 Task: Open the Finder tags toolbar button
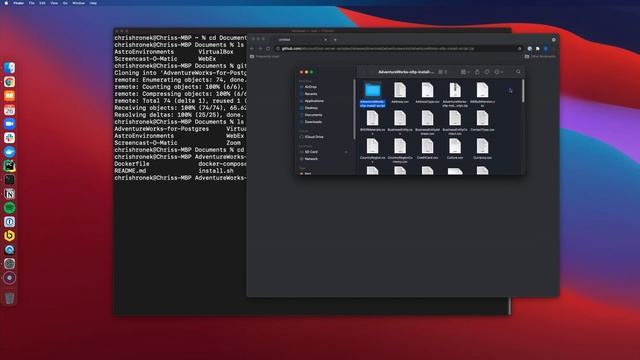click(x=487, y=72)
